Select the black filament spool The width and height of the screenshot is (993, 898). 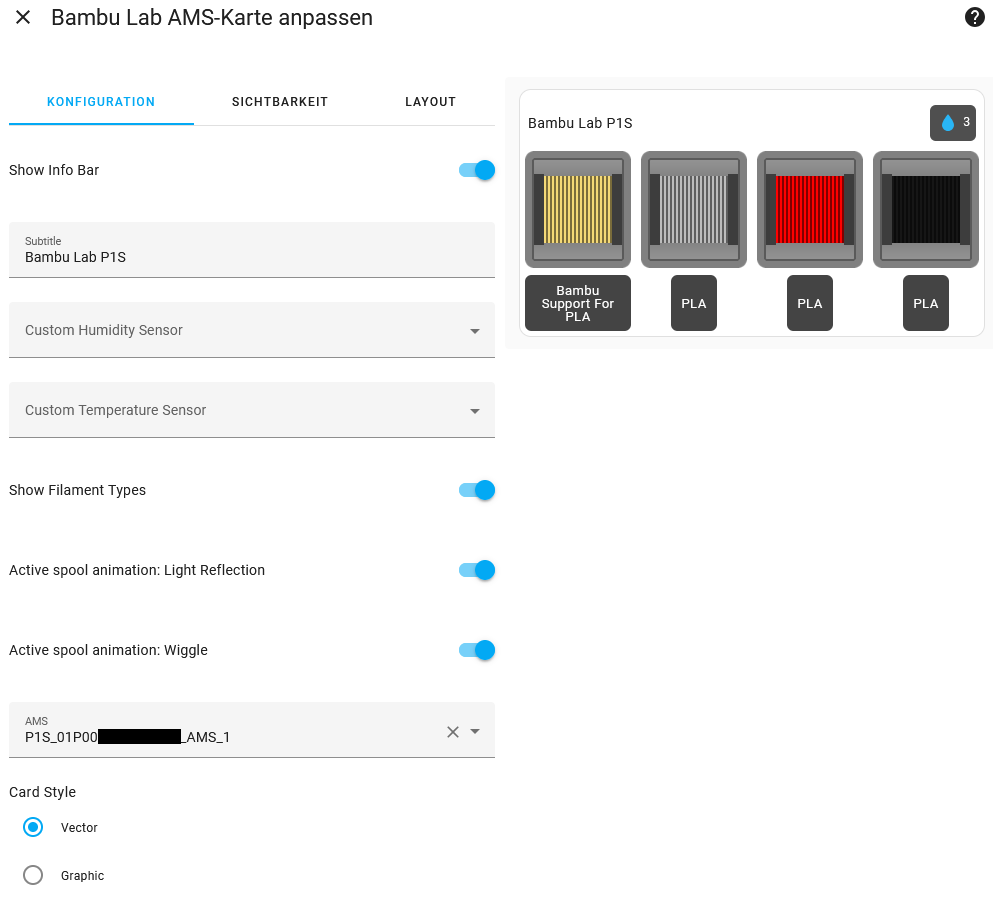[925, 210]
